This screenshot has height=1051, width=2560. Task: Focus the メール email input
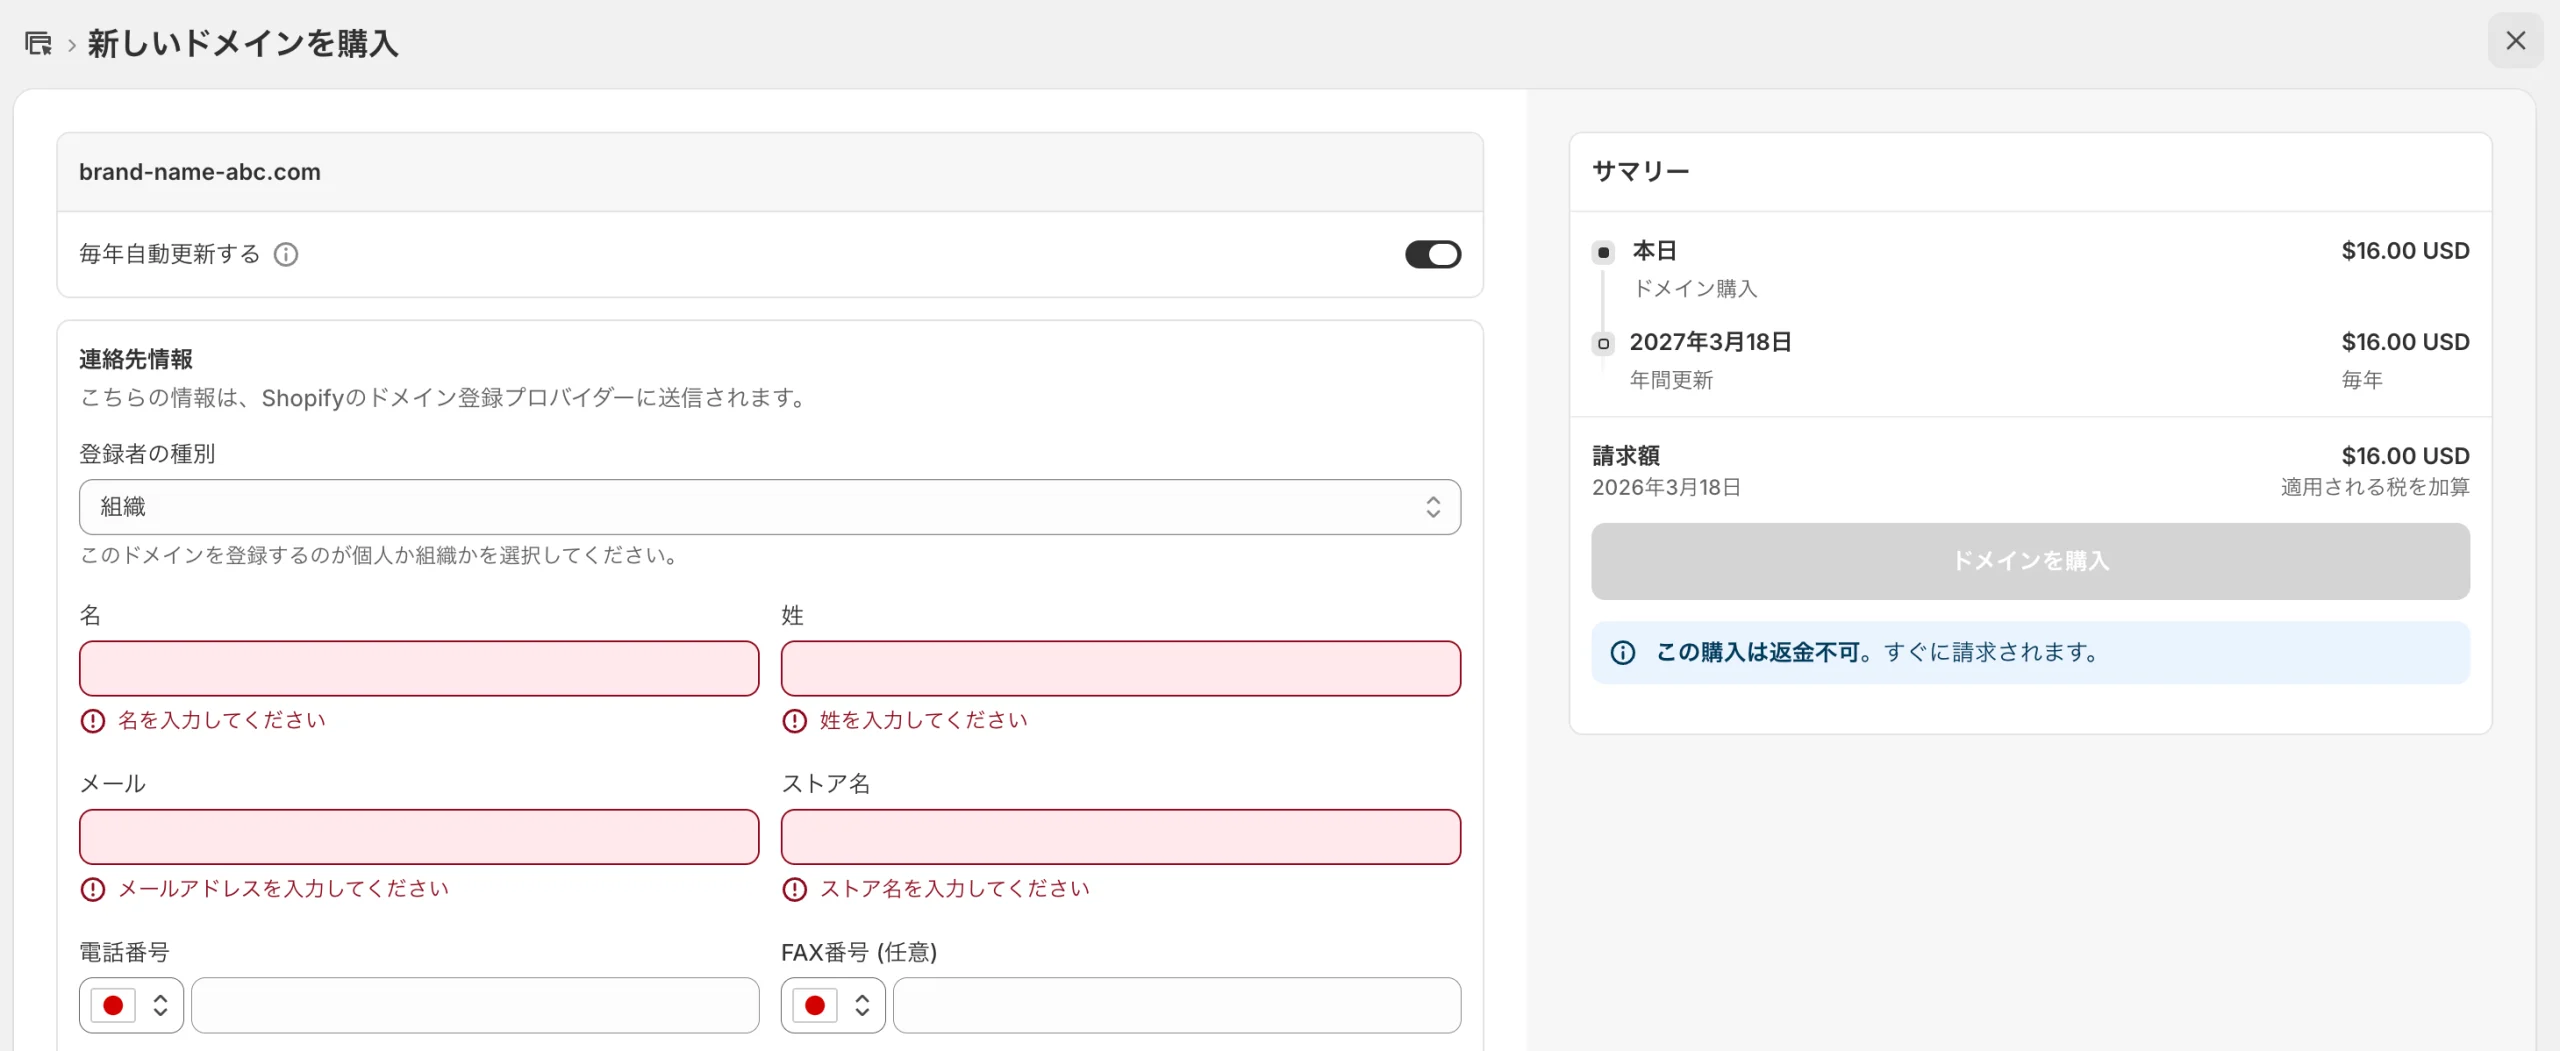419,837
